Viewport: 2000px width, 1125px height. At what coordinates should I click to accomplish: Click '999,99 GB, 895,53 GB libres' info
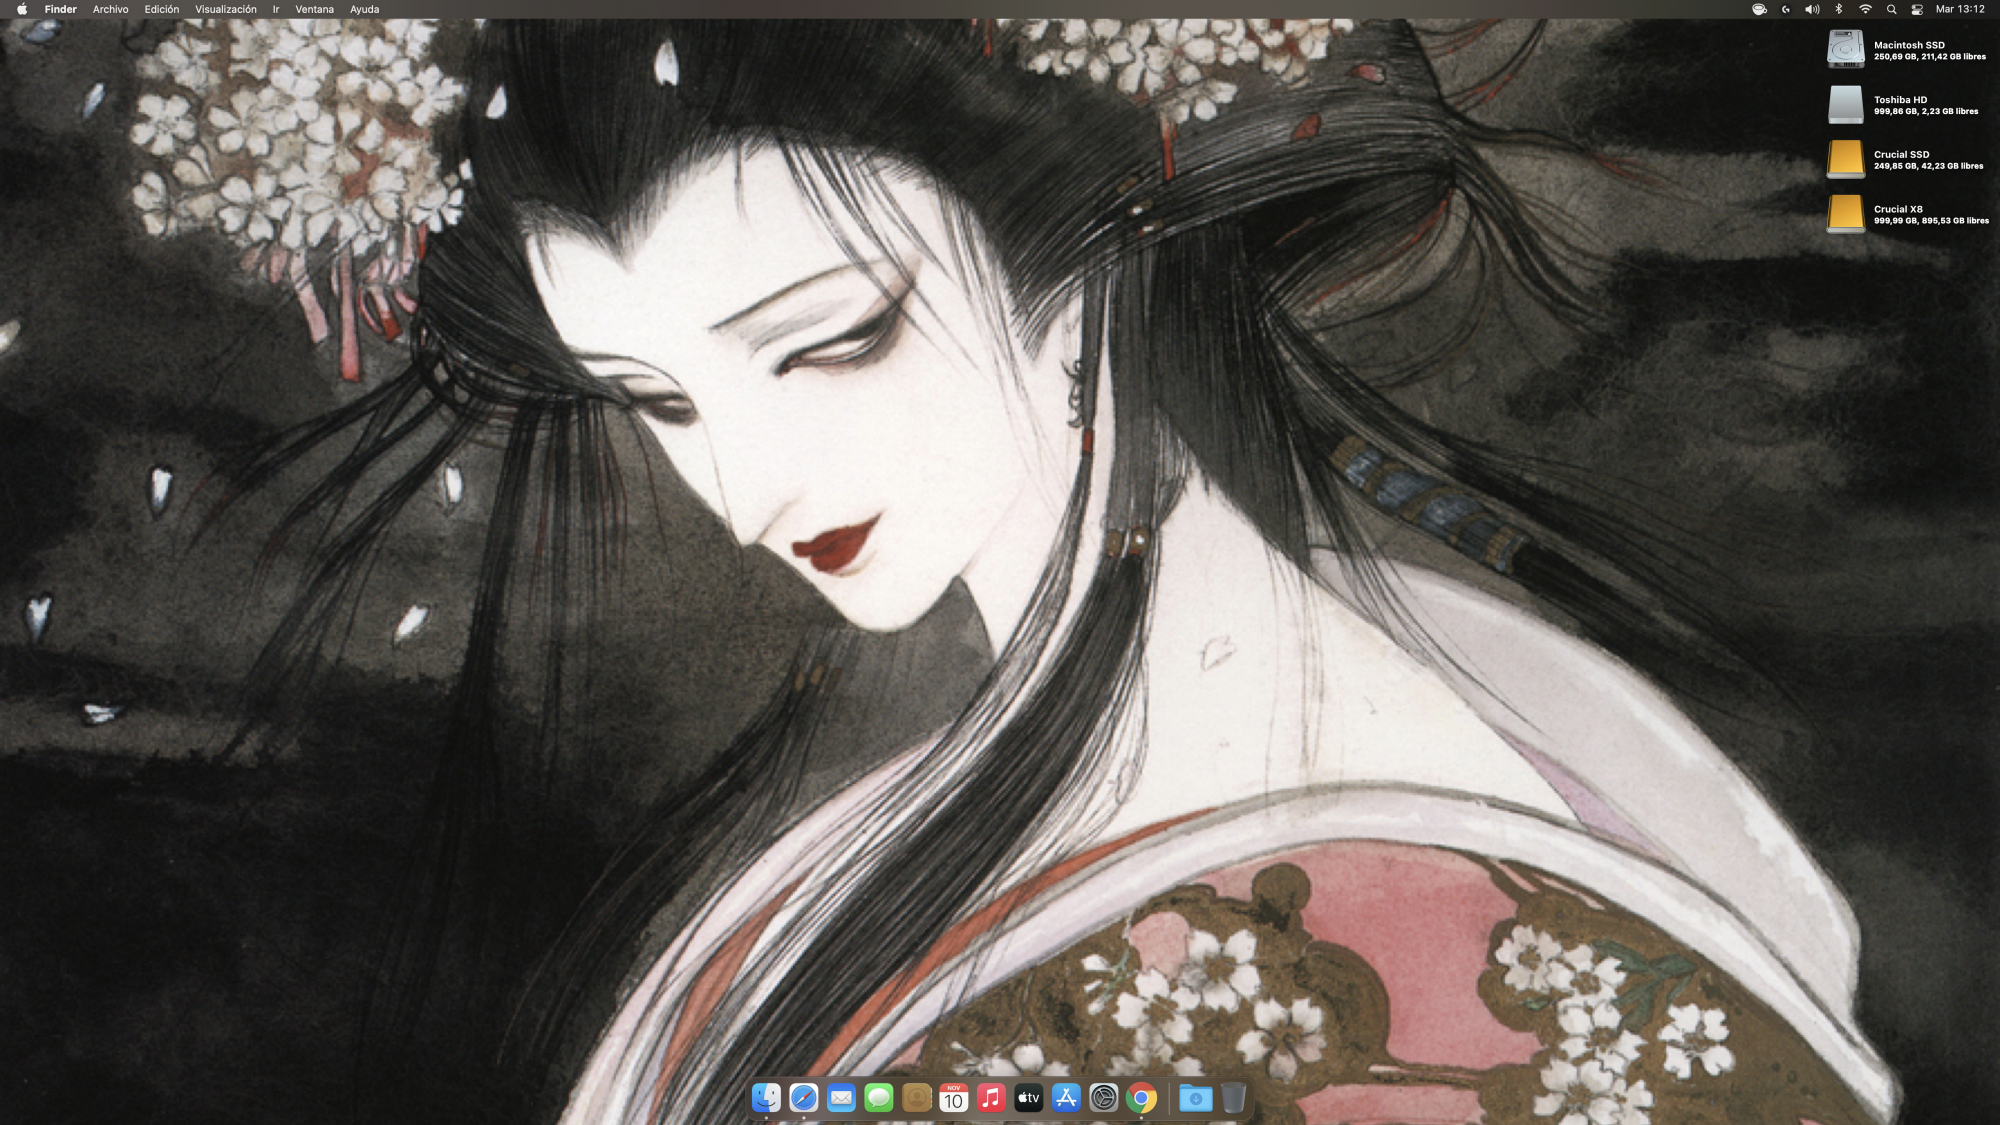pos(1931,221)
